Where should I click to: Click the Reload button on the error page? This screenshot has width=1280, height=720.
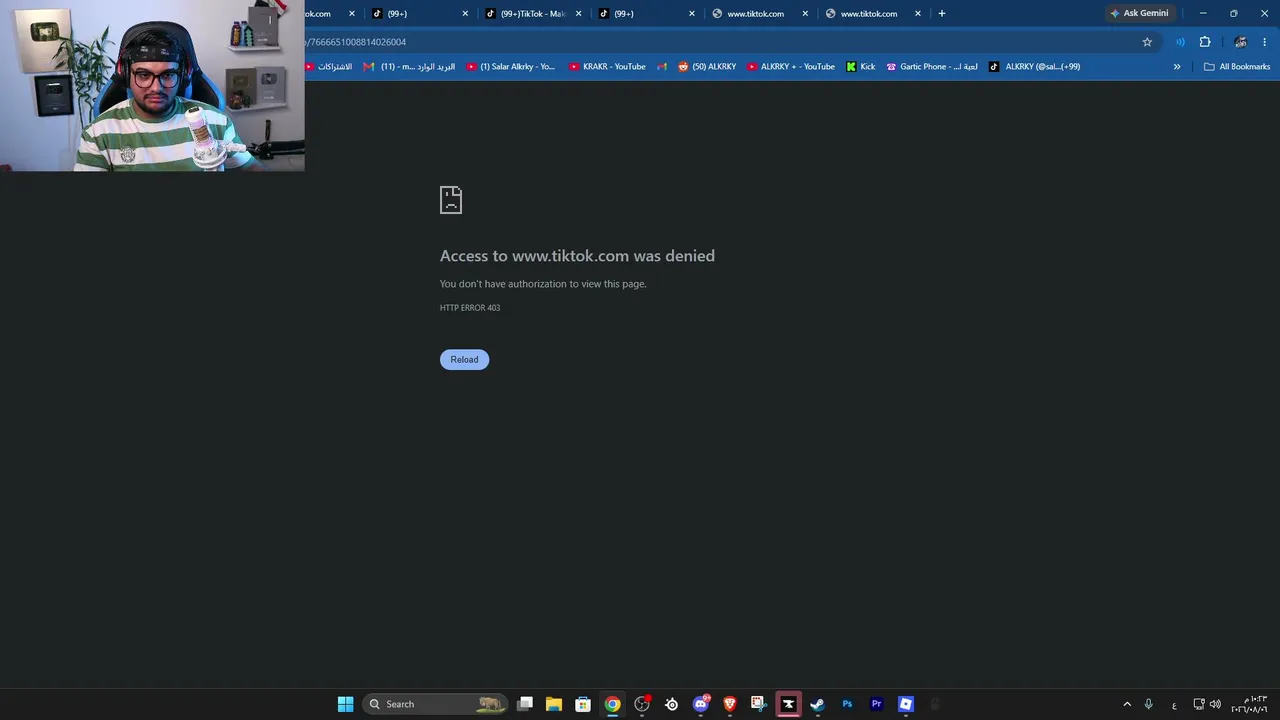[x=464, y=359]
